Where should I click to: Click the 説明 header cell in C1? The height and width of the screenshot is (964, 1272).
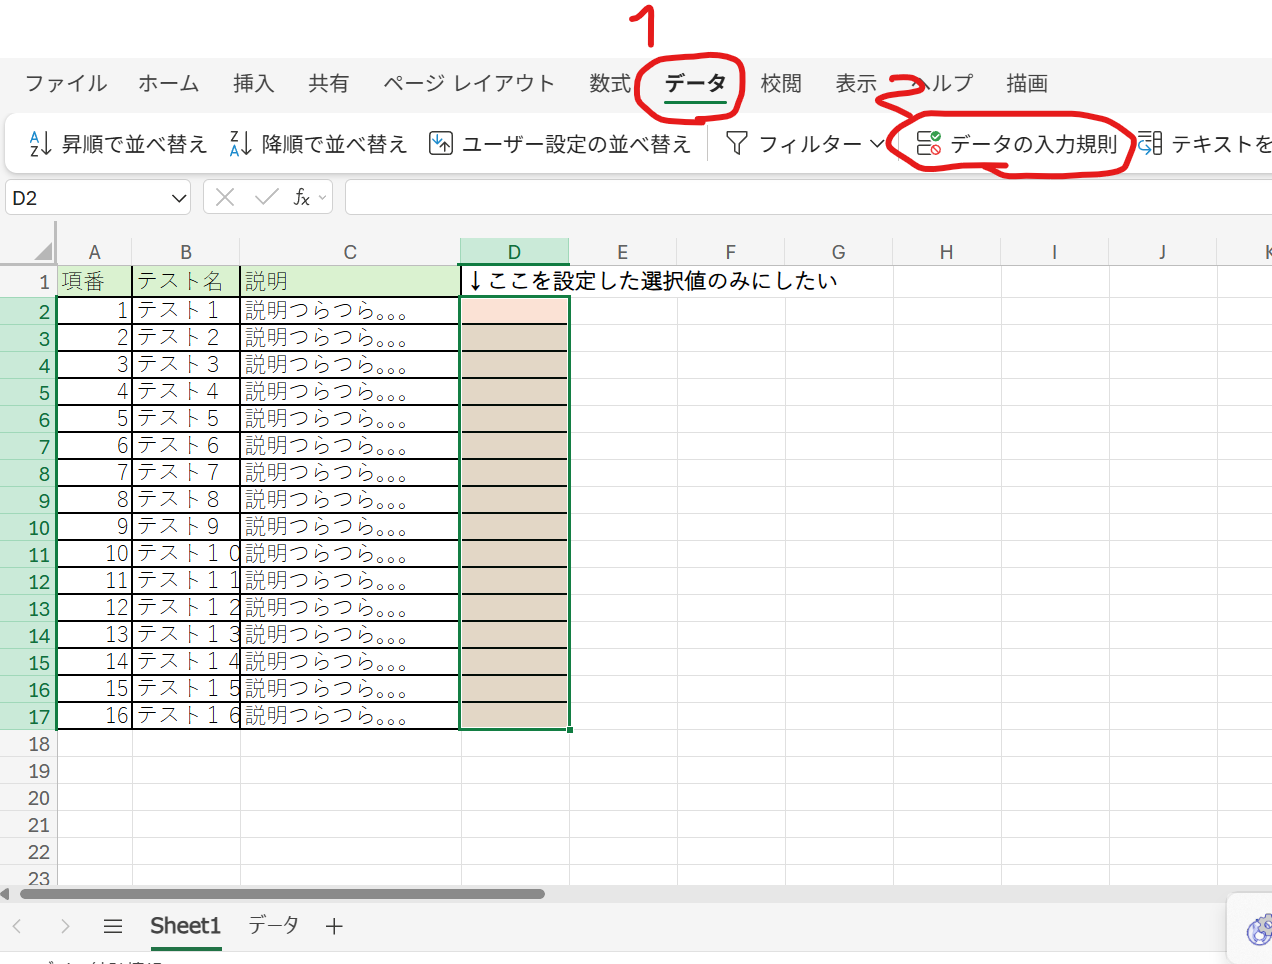point(350,282)
